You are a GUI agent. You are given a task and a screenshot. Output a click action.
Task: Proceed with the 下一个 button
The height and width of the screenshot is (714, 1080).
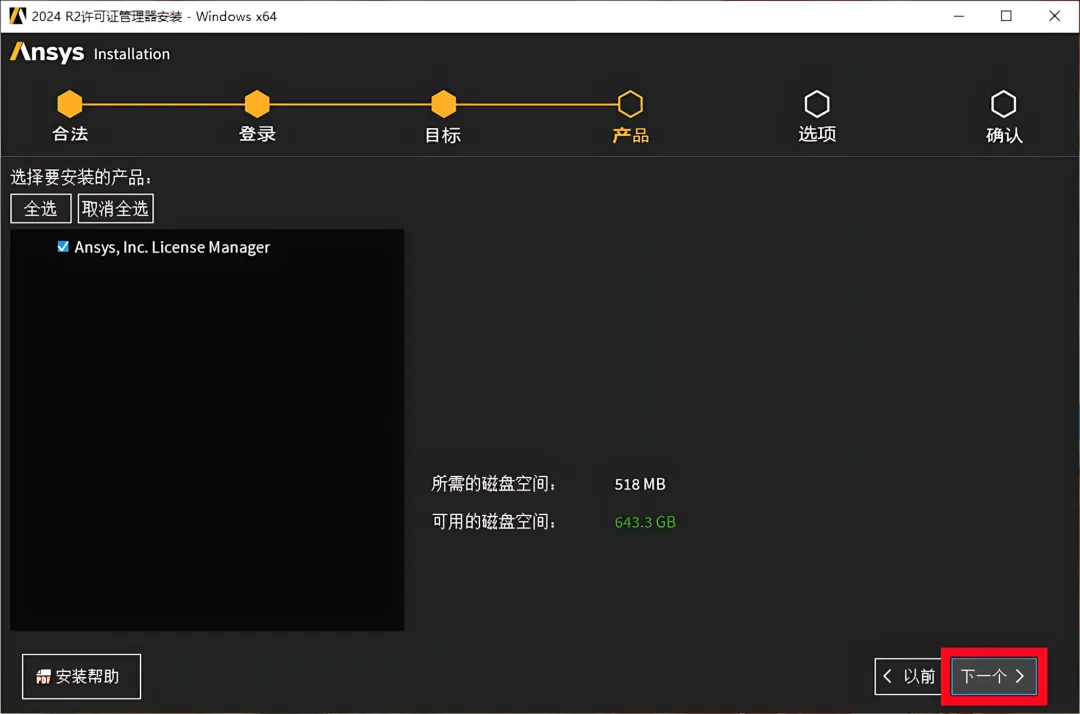point(993,676)
